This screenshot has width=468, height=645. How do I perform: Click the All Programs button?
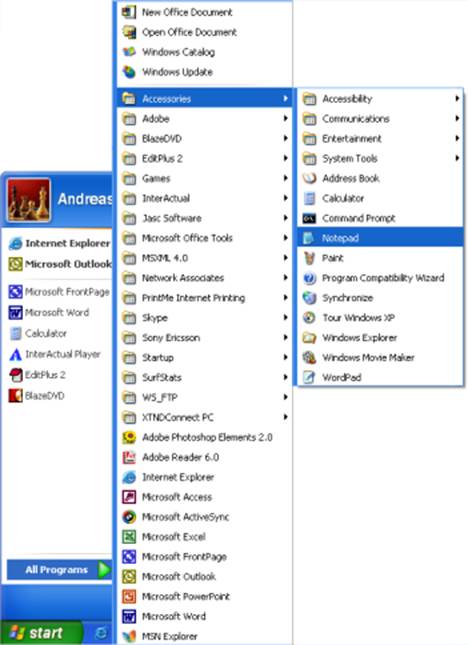pos(59,570)
